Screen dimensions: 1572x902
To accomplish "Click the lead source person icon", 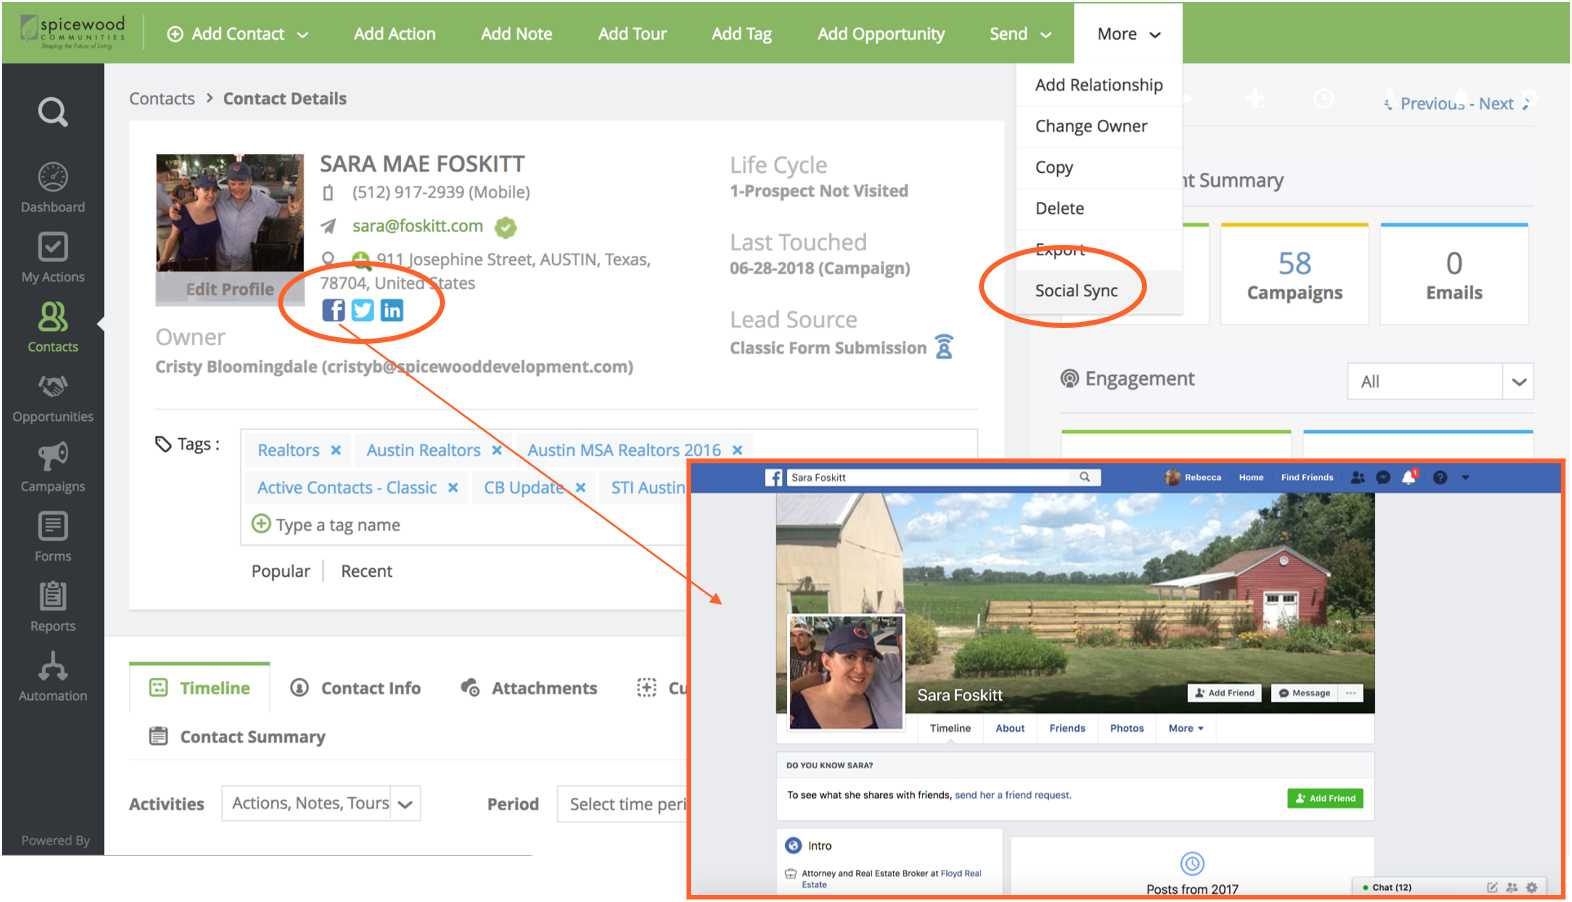I will tap(944, 346).
